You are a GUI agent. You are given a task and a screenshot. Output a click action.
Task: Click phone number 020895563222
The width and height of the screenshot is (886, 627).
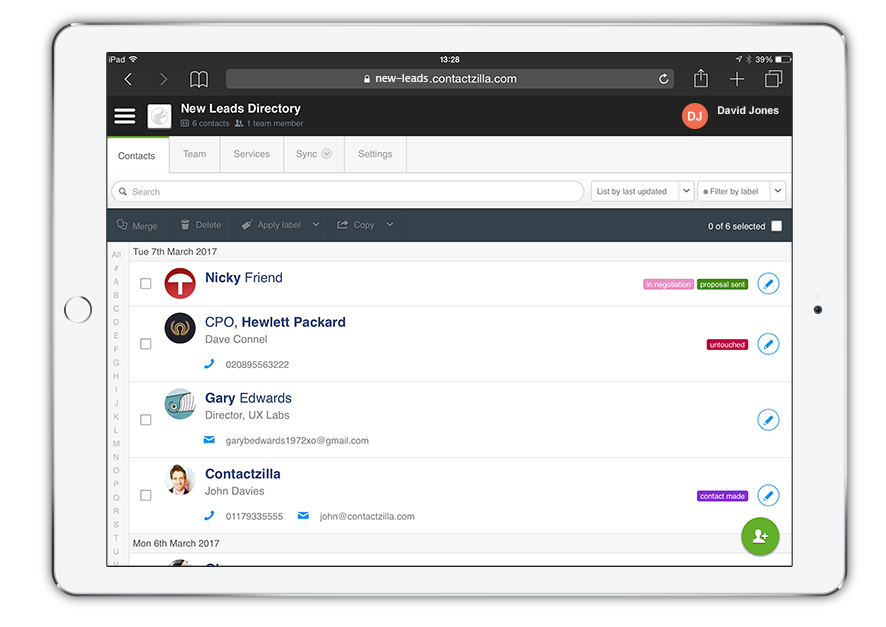coord(257,365)
